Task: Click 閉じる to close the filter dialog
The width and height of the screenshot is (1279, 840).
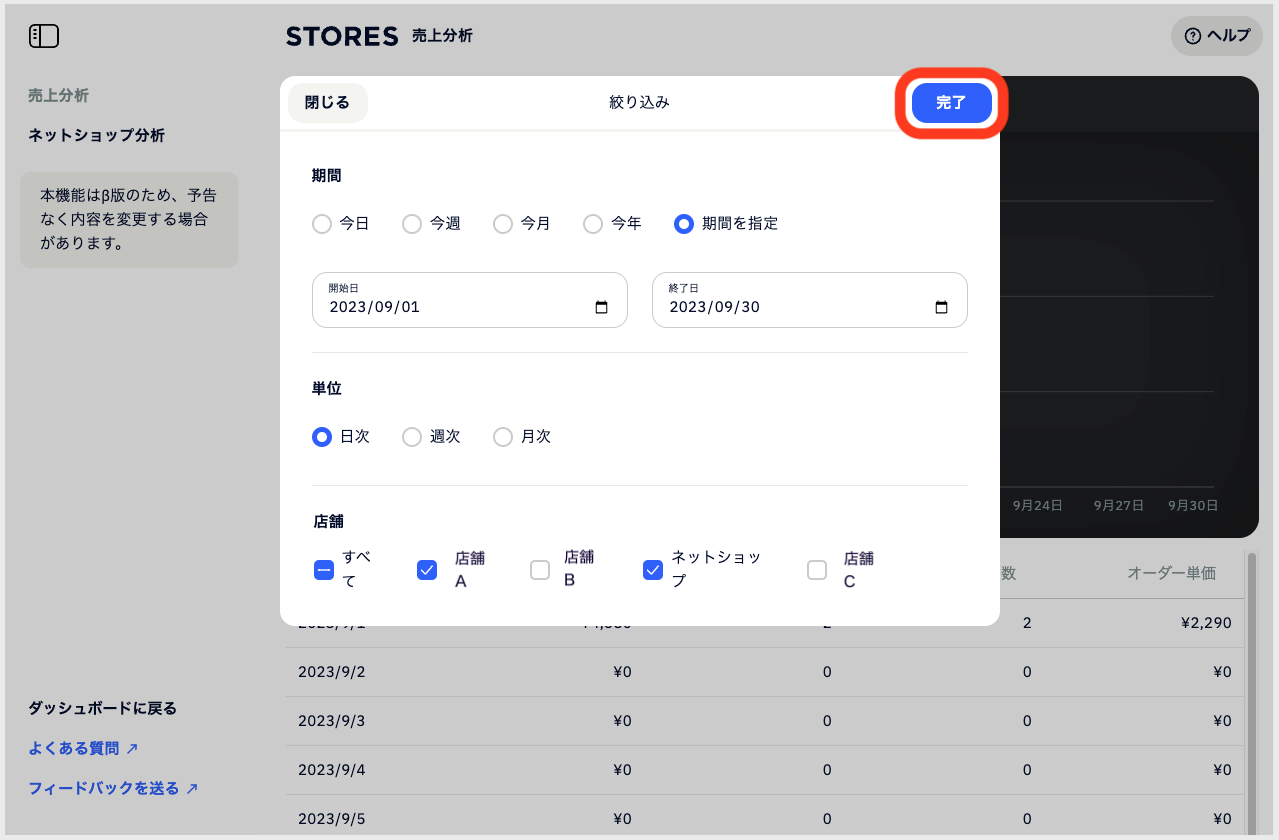Action: (x=327, y=103)
